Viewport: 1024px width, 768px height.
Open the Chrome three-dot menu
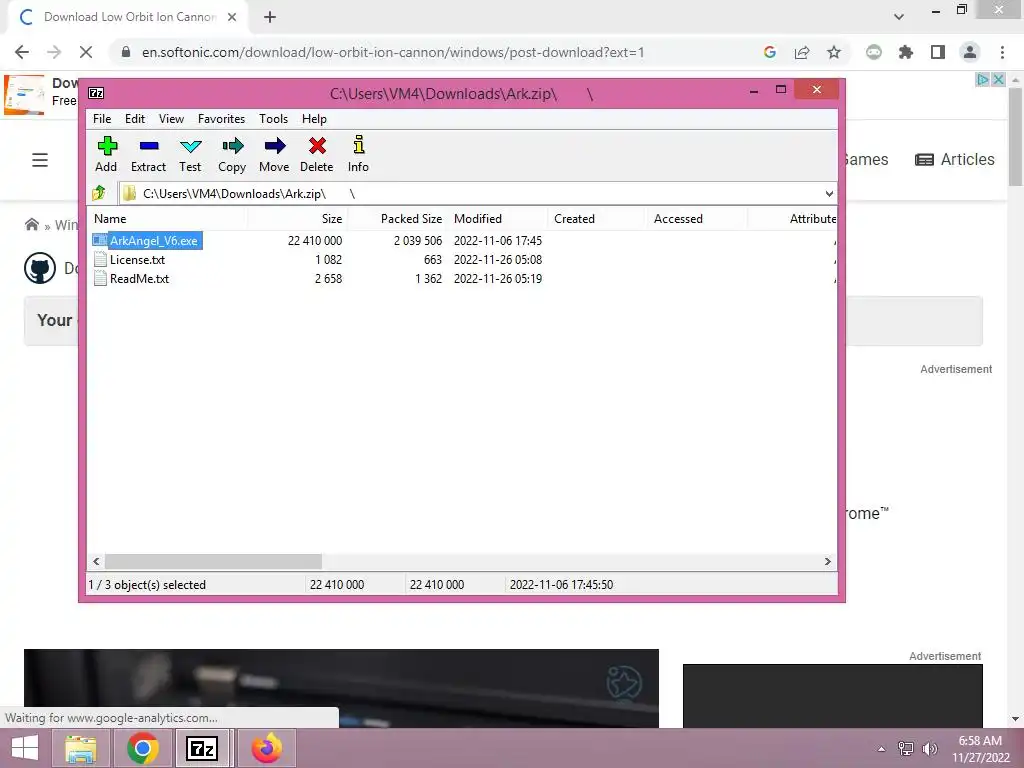(1002, 52)
